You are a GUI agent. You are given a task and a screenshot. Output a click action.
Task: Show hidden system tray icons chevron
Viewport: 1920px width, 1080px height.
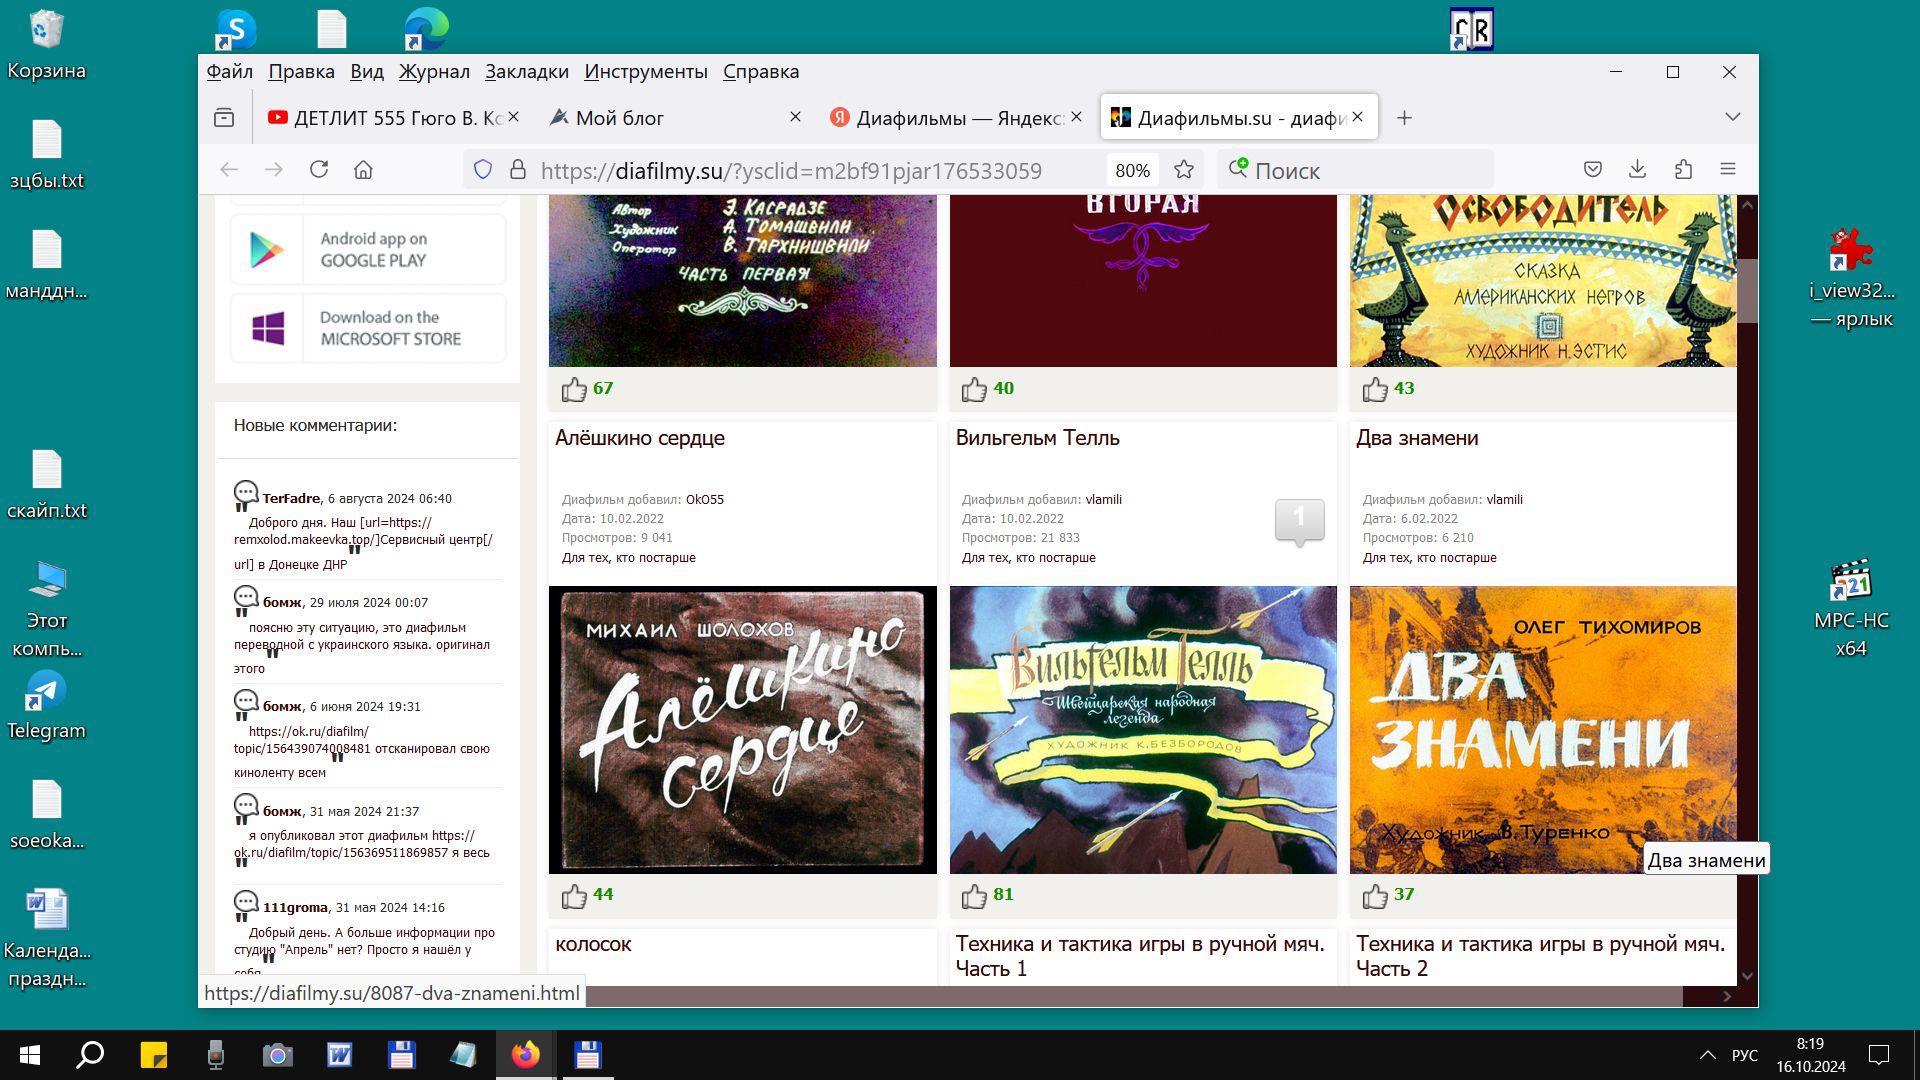point(1708,1055)
